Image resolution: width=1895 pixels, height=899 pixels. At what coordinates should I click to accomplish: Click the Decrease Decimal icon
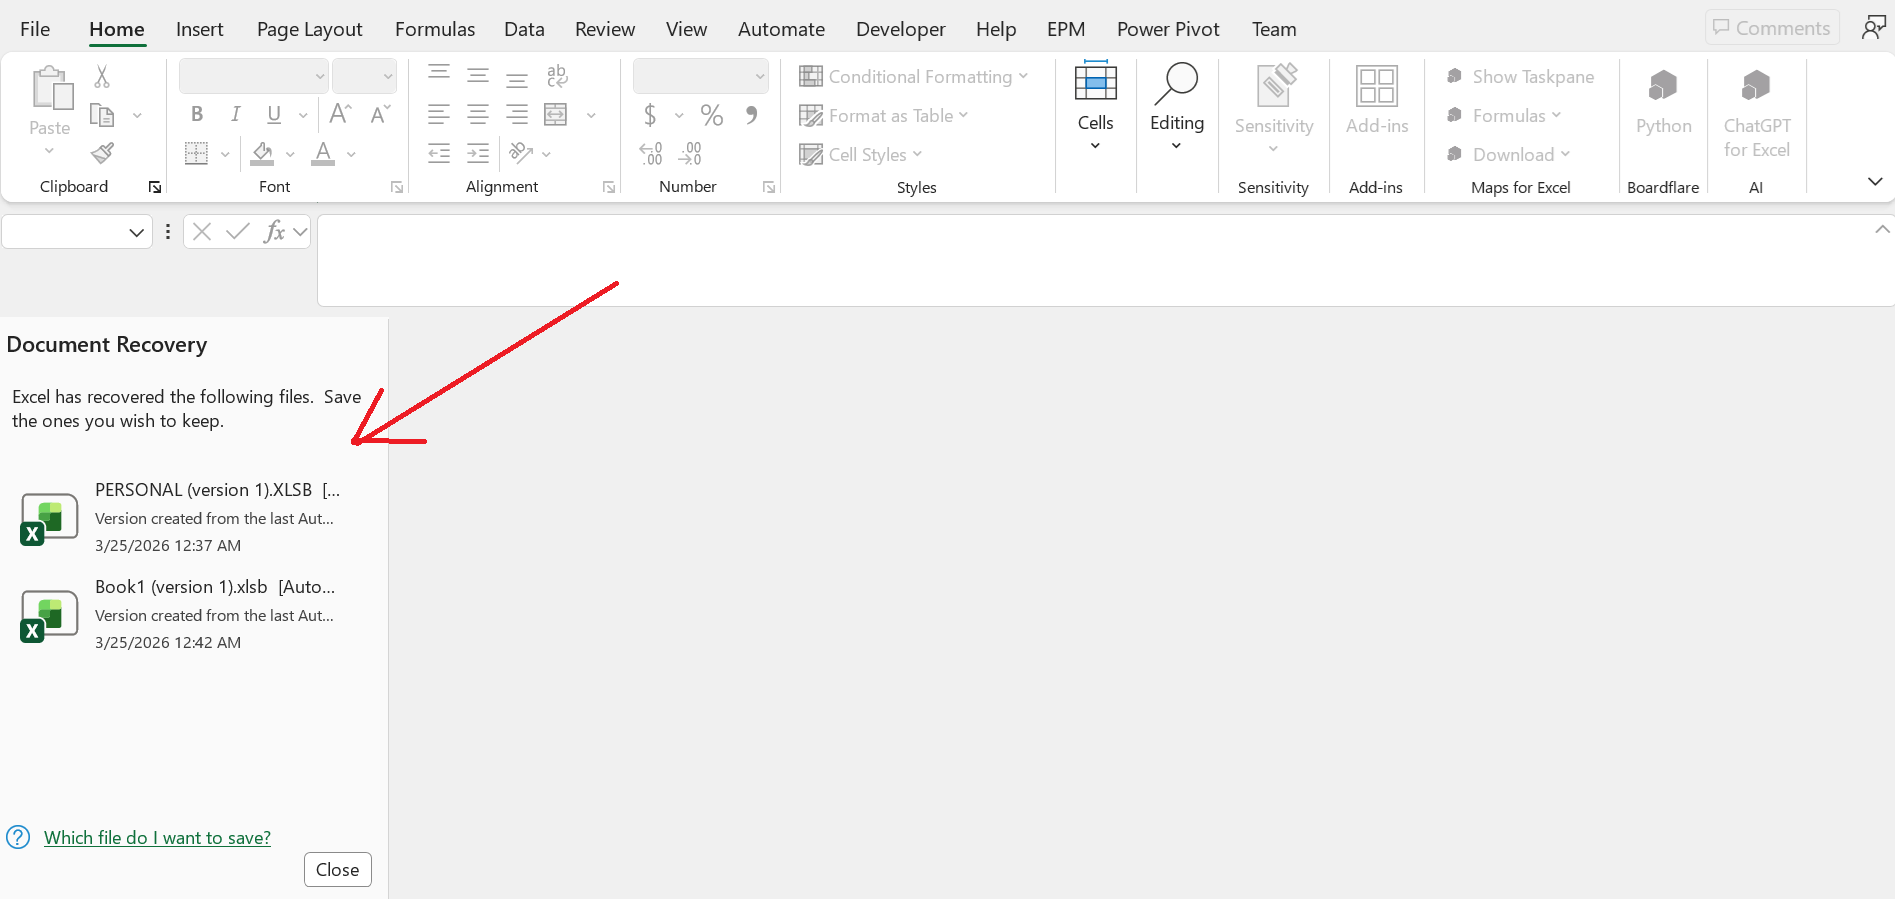pyautogui.click(x=690, y=153)
